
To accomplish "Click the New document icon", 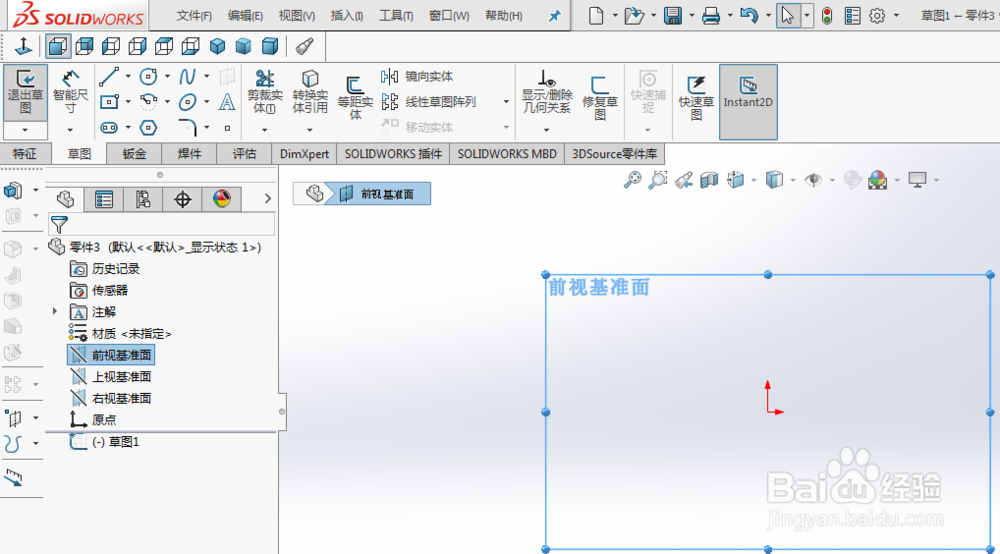I will 596,15.
